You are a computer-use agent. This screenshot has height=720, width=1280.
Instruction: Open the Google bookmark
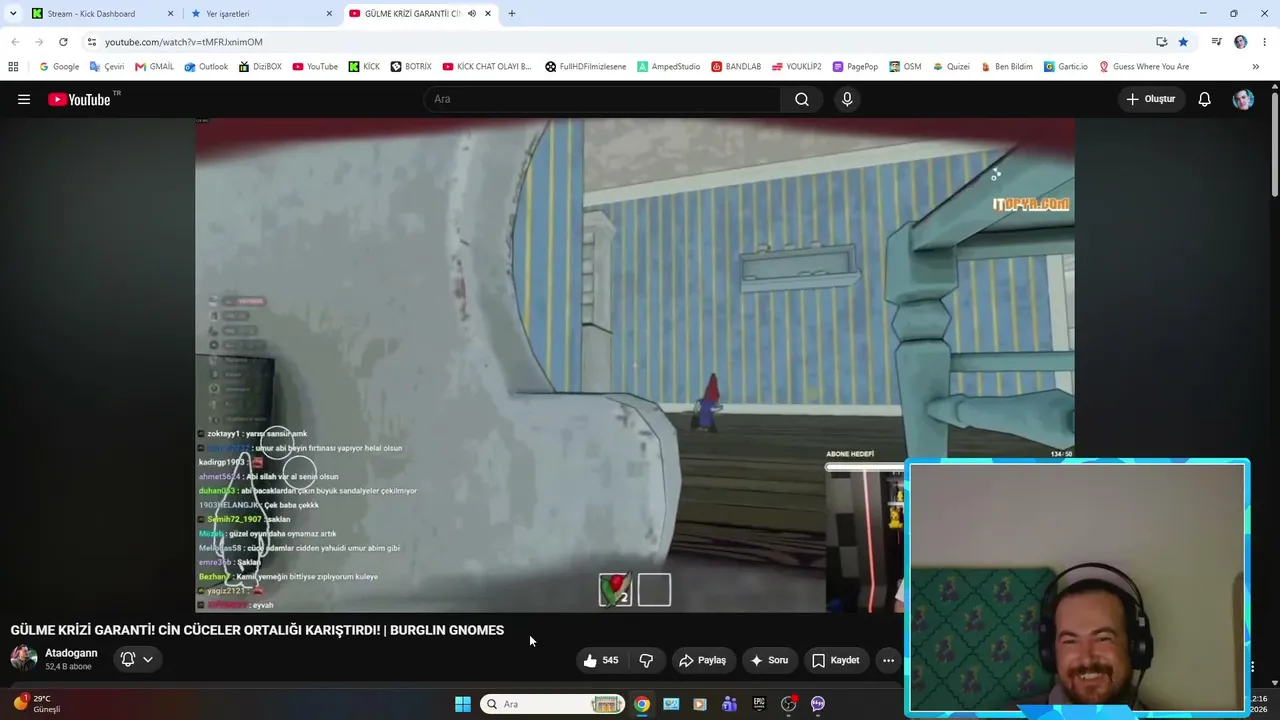(59, 67)
